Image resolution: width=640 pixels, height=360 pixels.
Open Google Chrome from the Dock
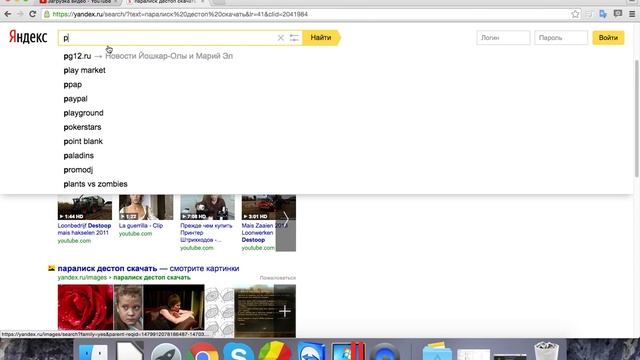click(202, 352)
